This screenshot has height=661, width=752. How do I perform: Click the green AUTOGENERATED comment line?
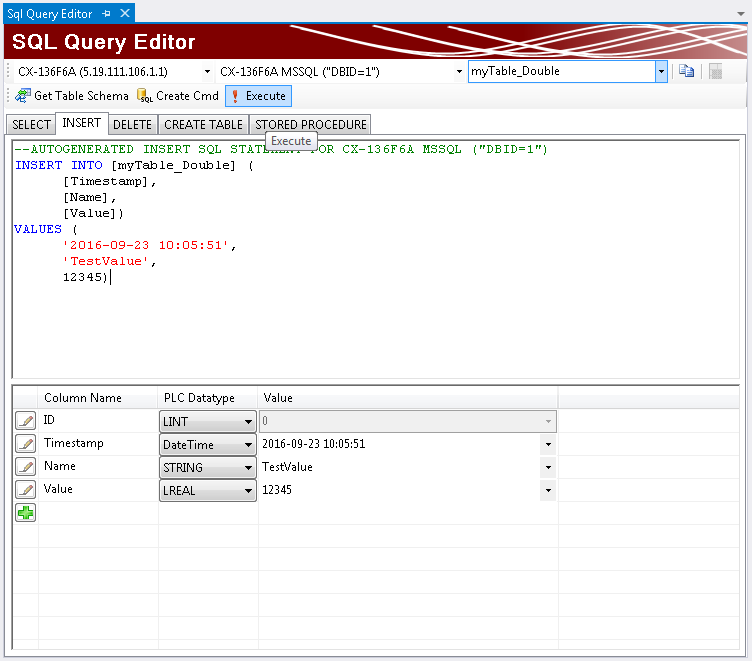pos(281,149)
